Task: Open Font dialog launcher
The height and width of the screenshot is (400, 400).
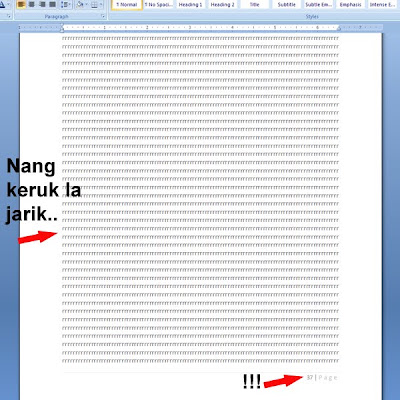Action: [9, 16]
